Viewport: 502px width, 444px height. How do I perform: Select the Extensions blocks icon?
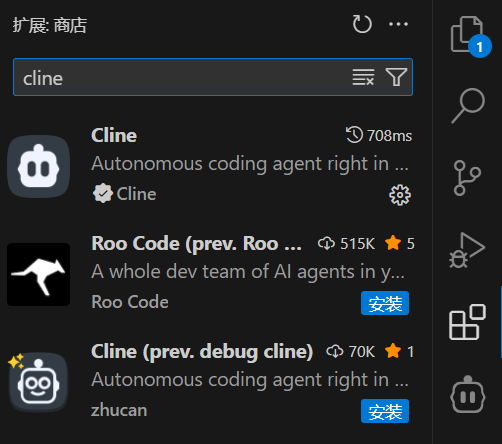point(467,322)
